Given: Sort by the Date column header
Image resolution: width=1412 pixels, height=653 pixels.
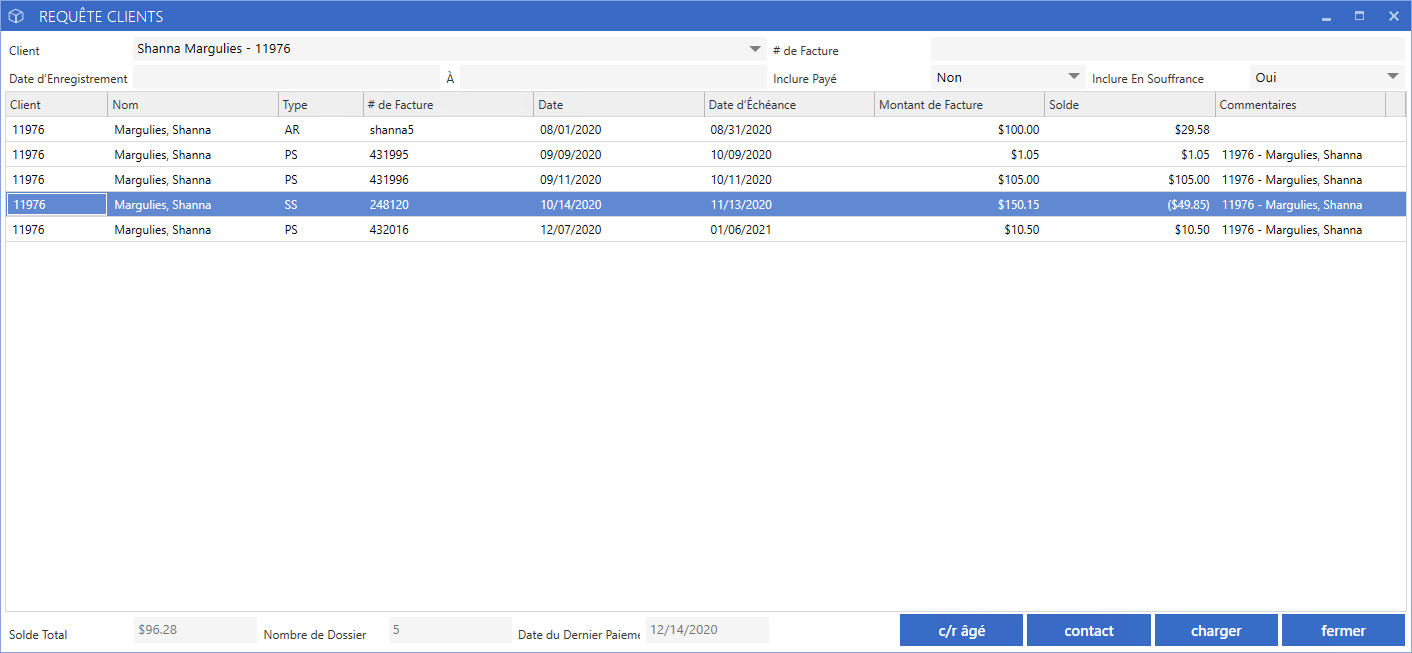Looking at the screenshot, I should pyautogui.click(x=619, y=105).
